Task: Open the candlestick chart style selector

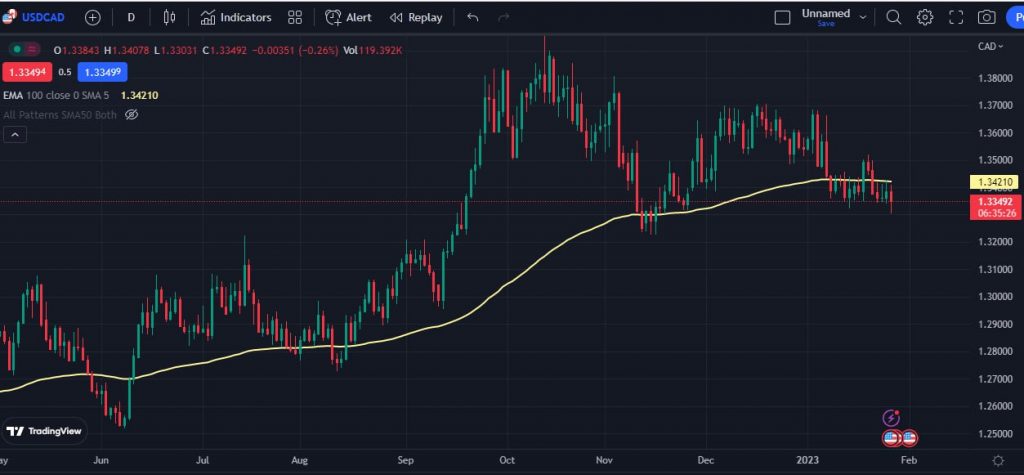Action: pos(169,17)
